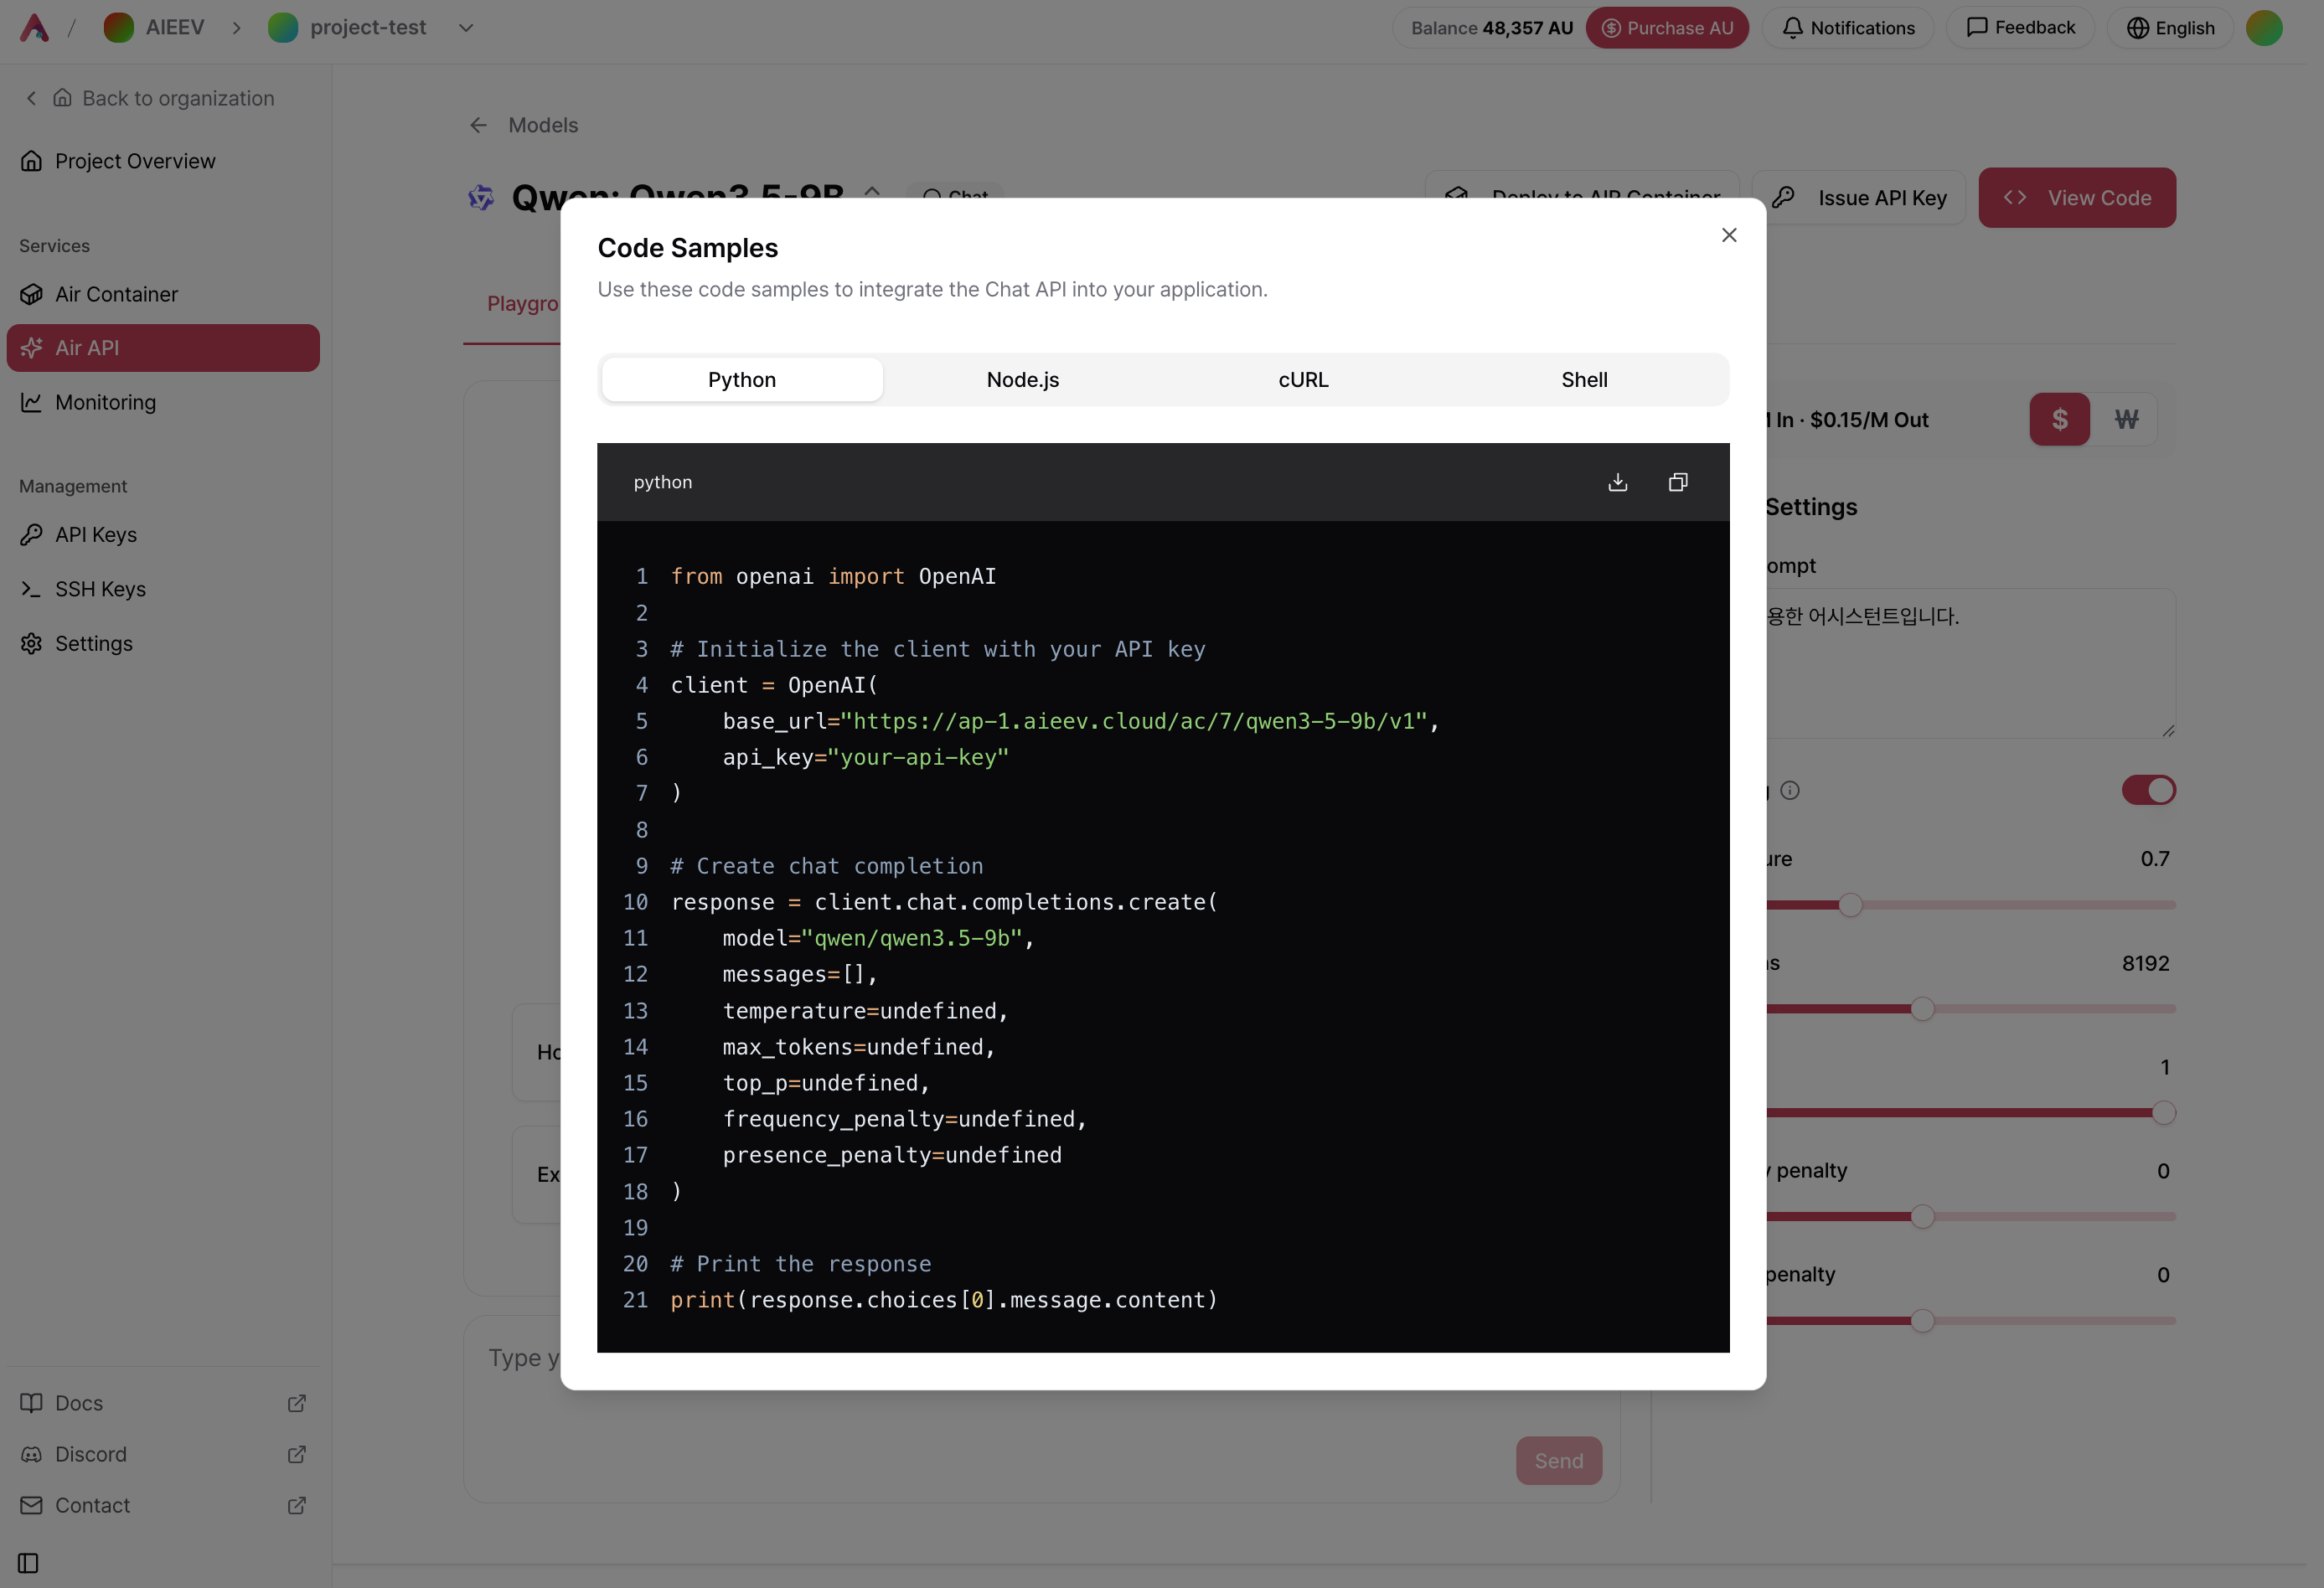Select Air API in sidebar

[163, 348]
